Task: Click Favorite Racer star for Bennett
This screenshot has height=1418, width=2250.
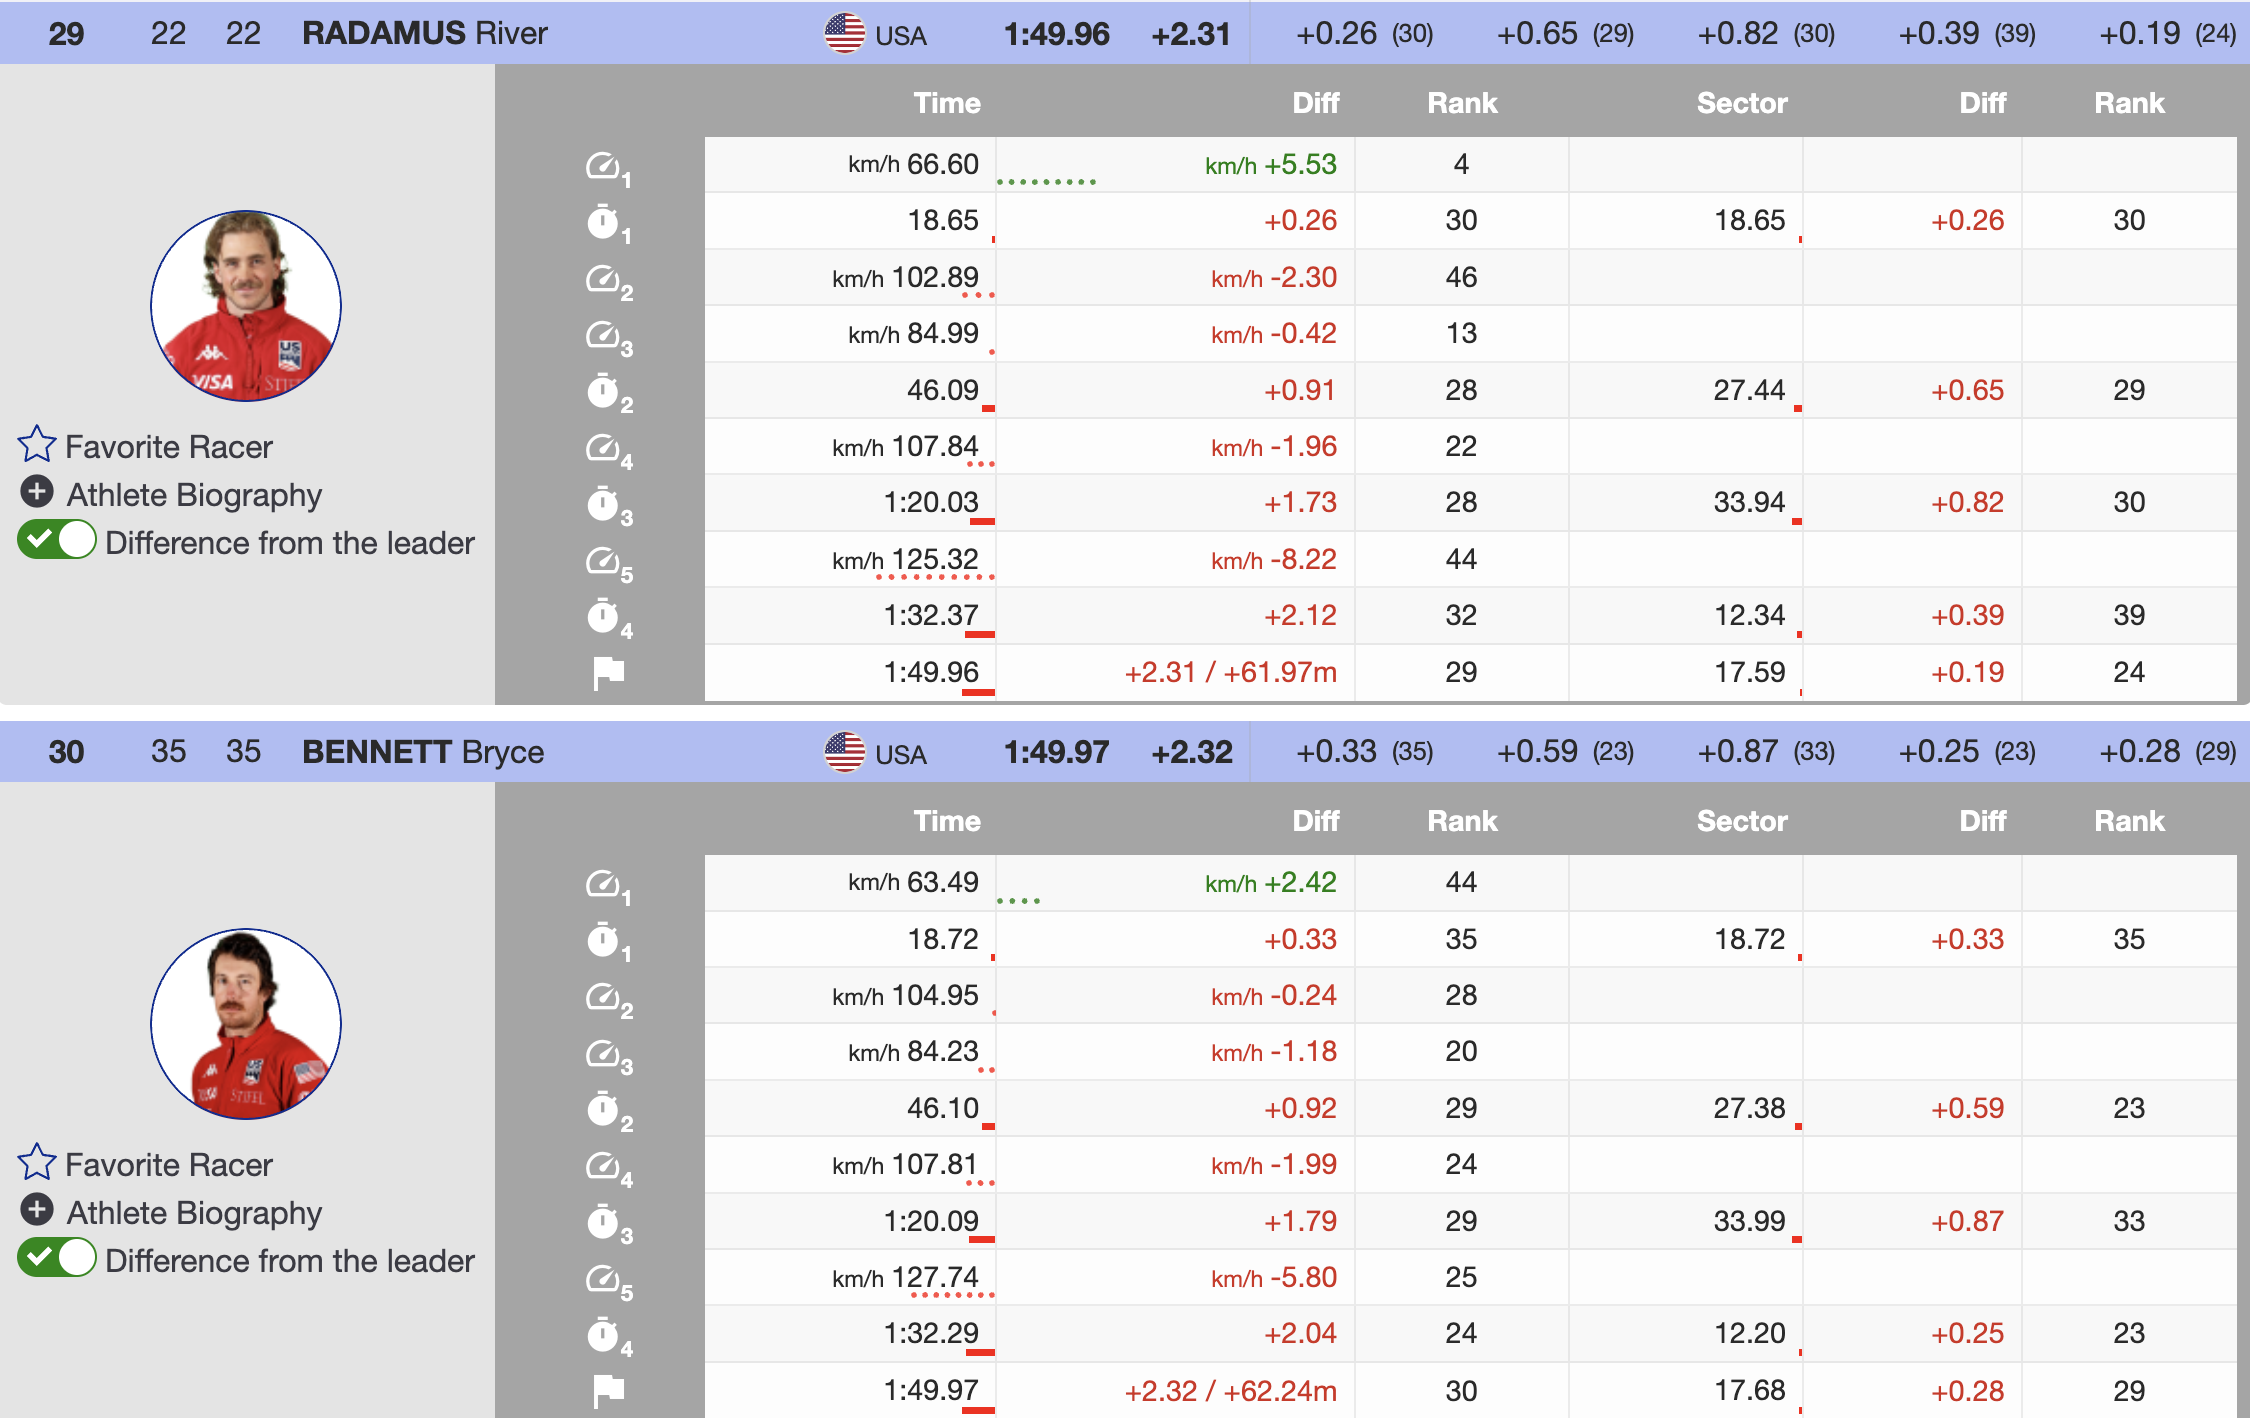Action: pyautogui.click(x=37, y=1163)
